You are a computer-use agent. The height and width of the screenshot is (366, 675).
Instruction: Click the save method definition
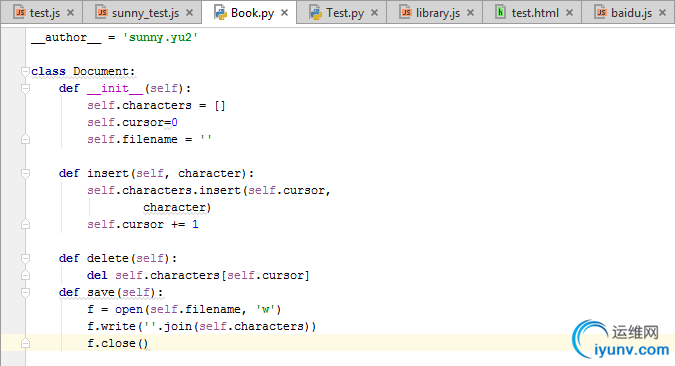[111, 292]
